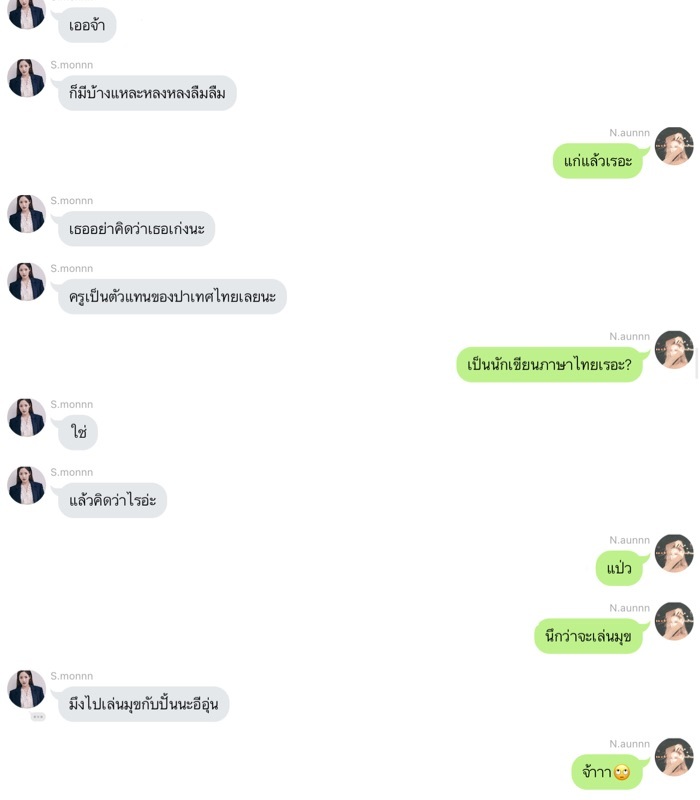Select the ครูเป็นตัวแทนของปาเทศไทยเลยนะ message bubble

pyautogui.click(x=172, y=296)
